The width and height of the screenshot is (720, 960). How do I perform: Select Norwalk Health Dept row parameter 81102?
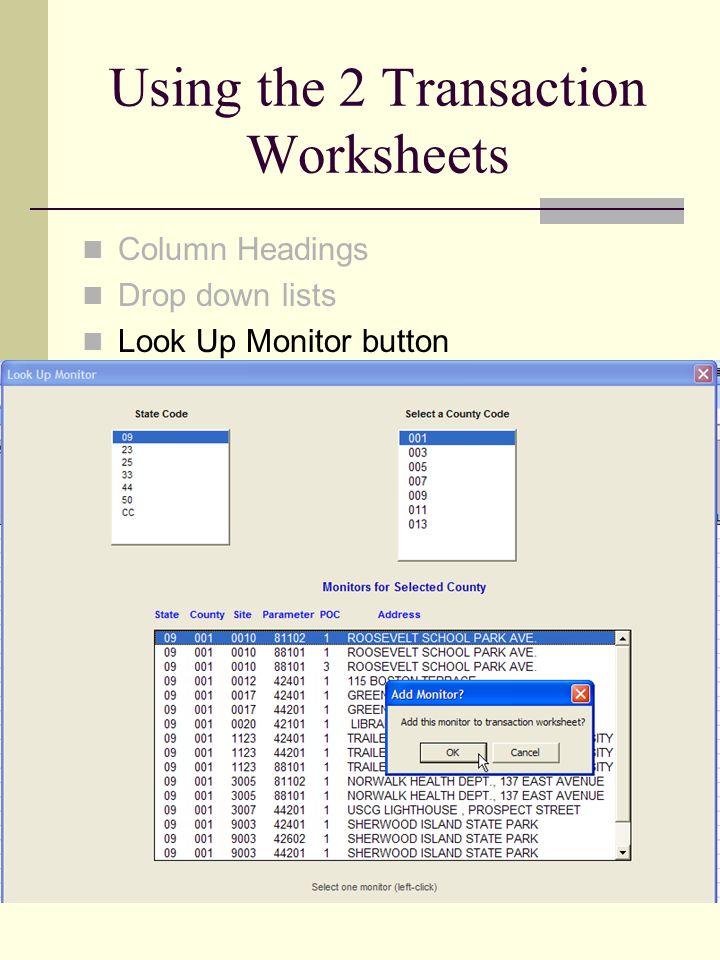point(385,781)
